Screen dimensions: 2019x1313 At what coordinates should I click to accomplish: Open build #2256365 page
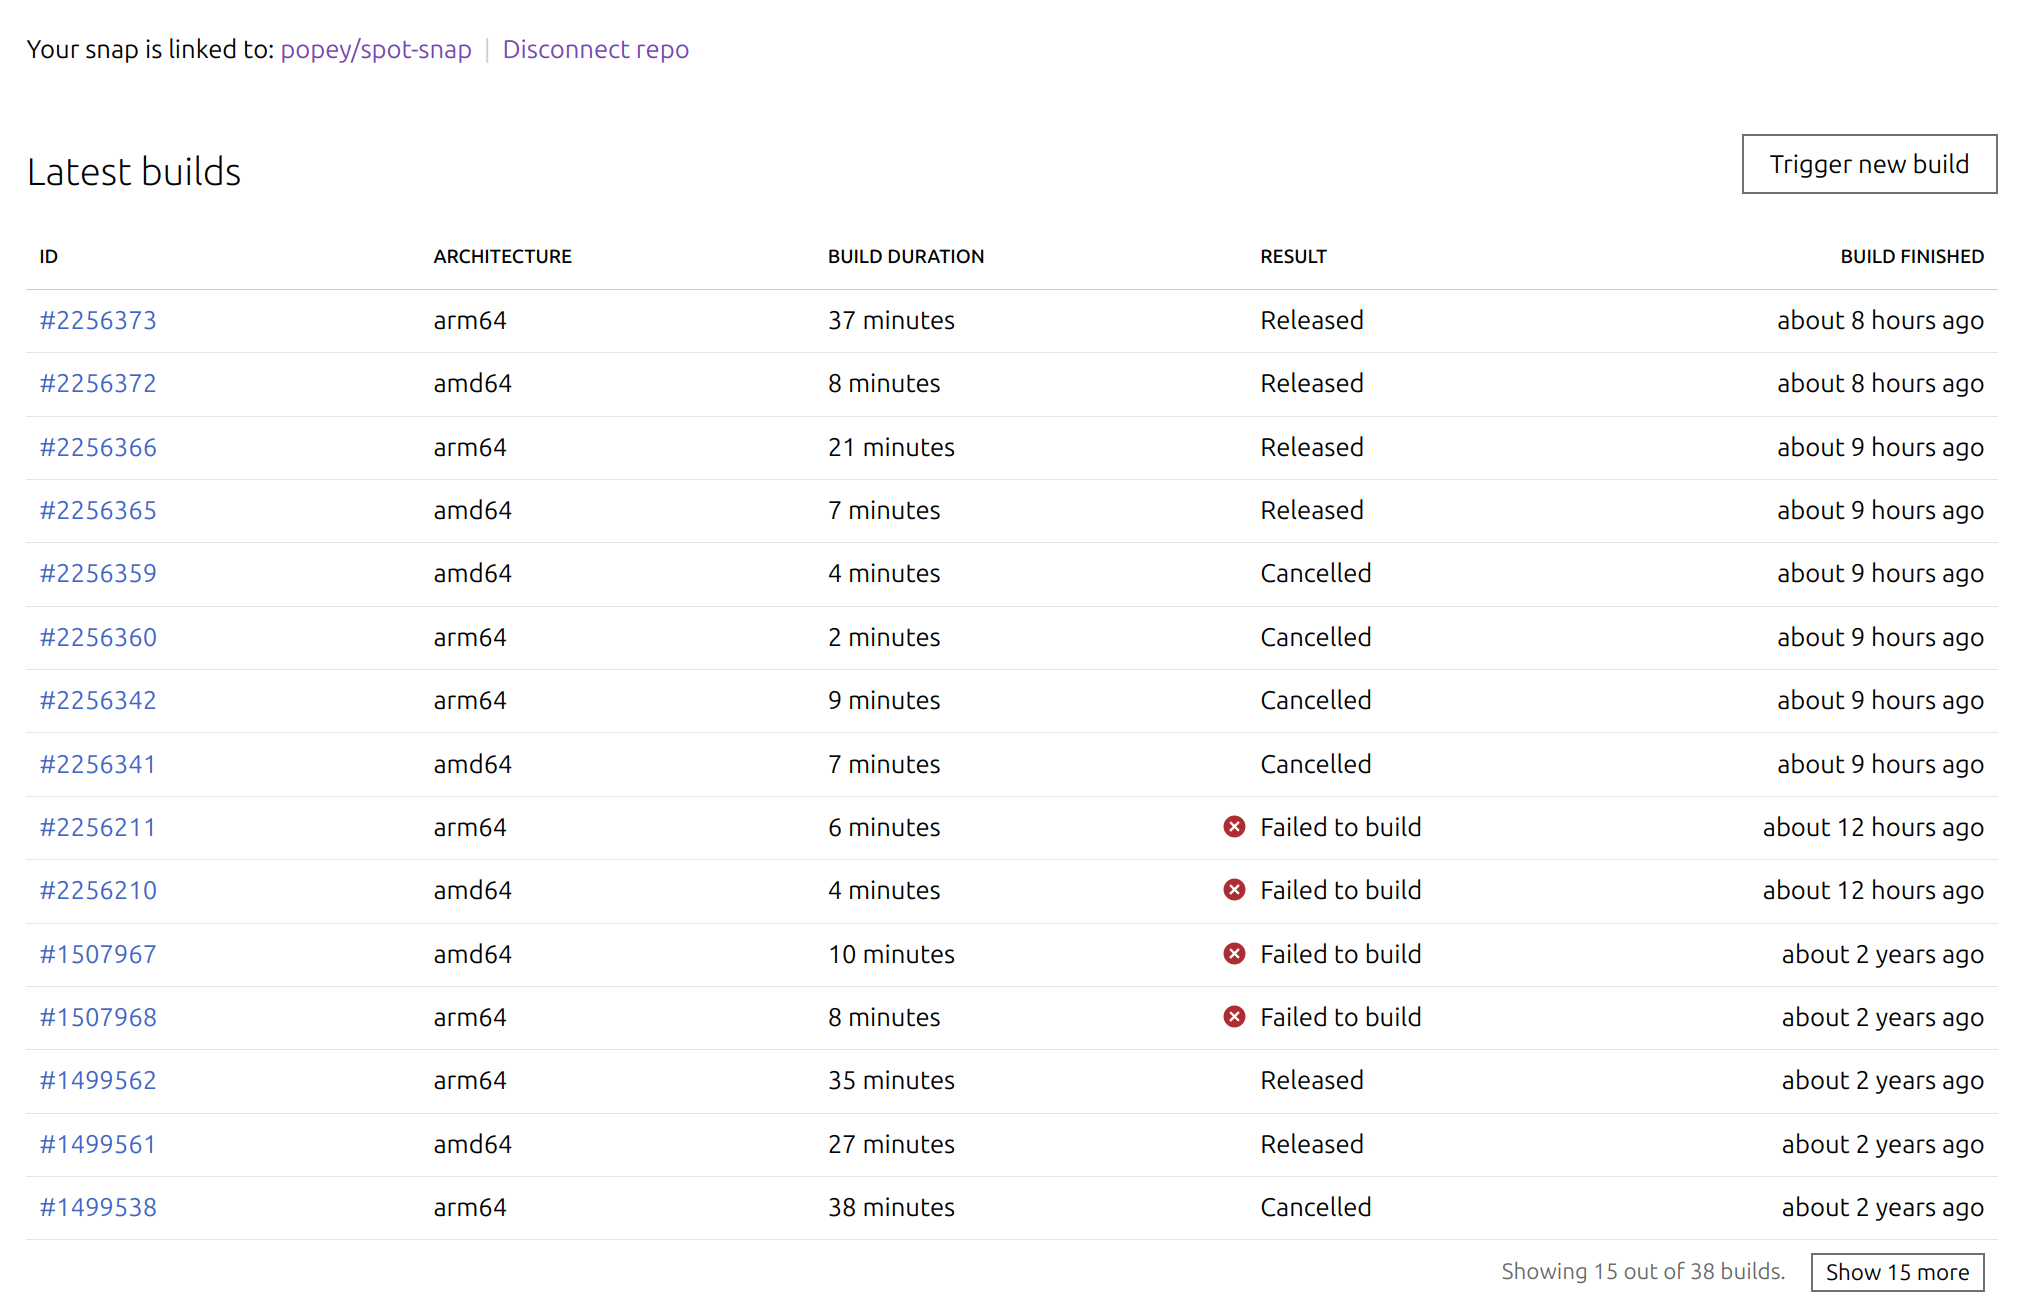click(98, 510)
